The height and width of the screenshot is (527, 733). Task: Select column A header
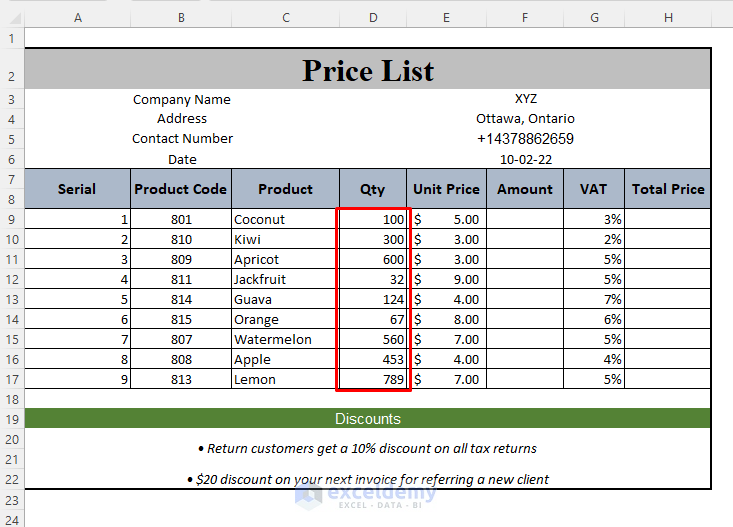[x=77, y=17]
